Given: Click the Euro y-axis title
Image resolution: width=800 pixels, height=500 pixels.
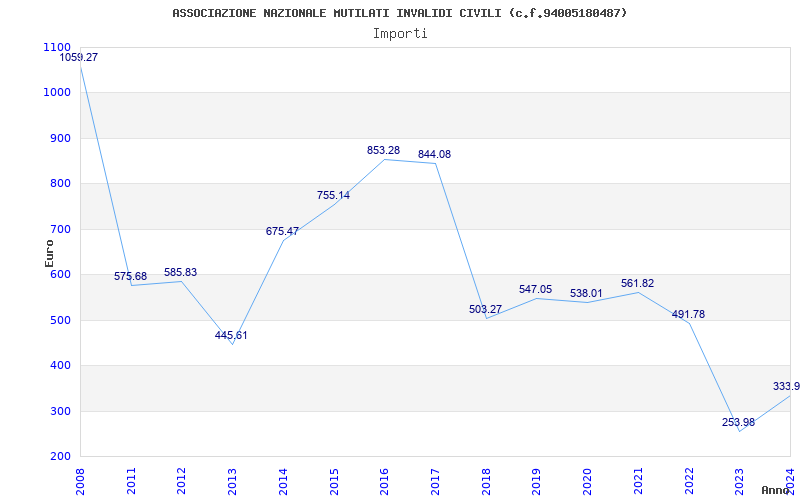Looking at the screenshot, I should (x=49, y=253).
